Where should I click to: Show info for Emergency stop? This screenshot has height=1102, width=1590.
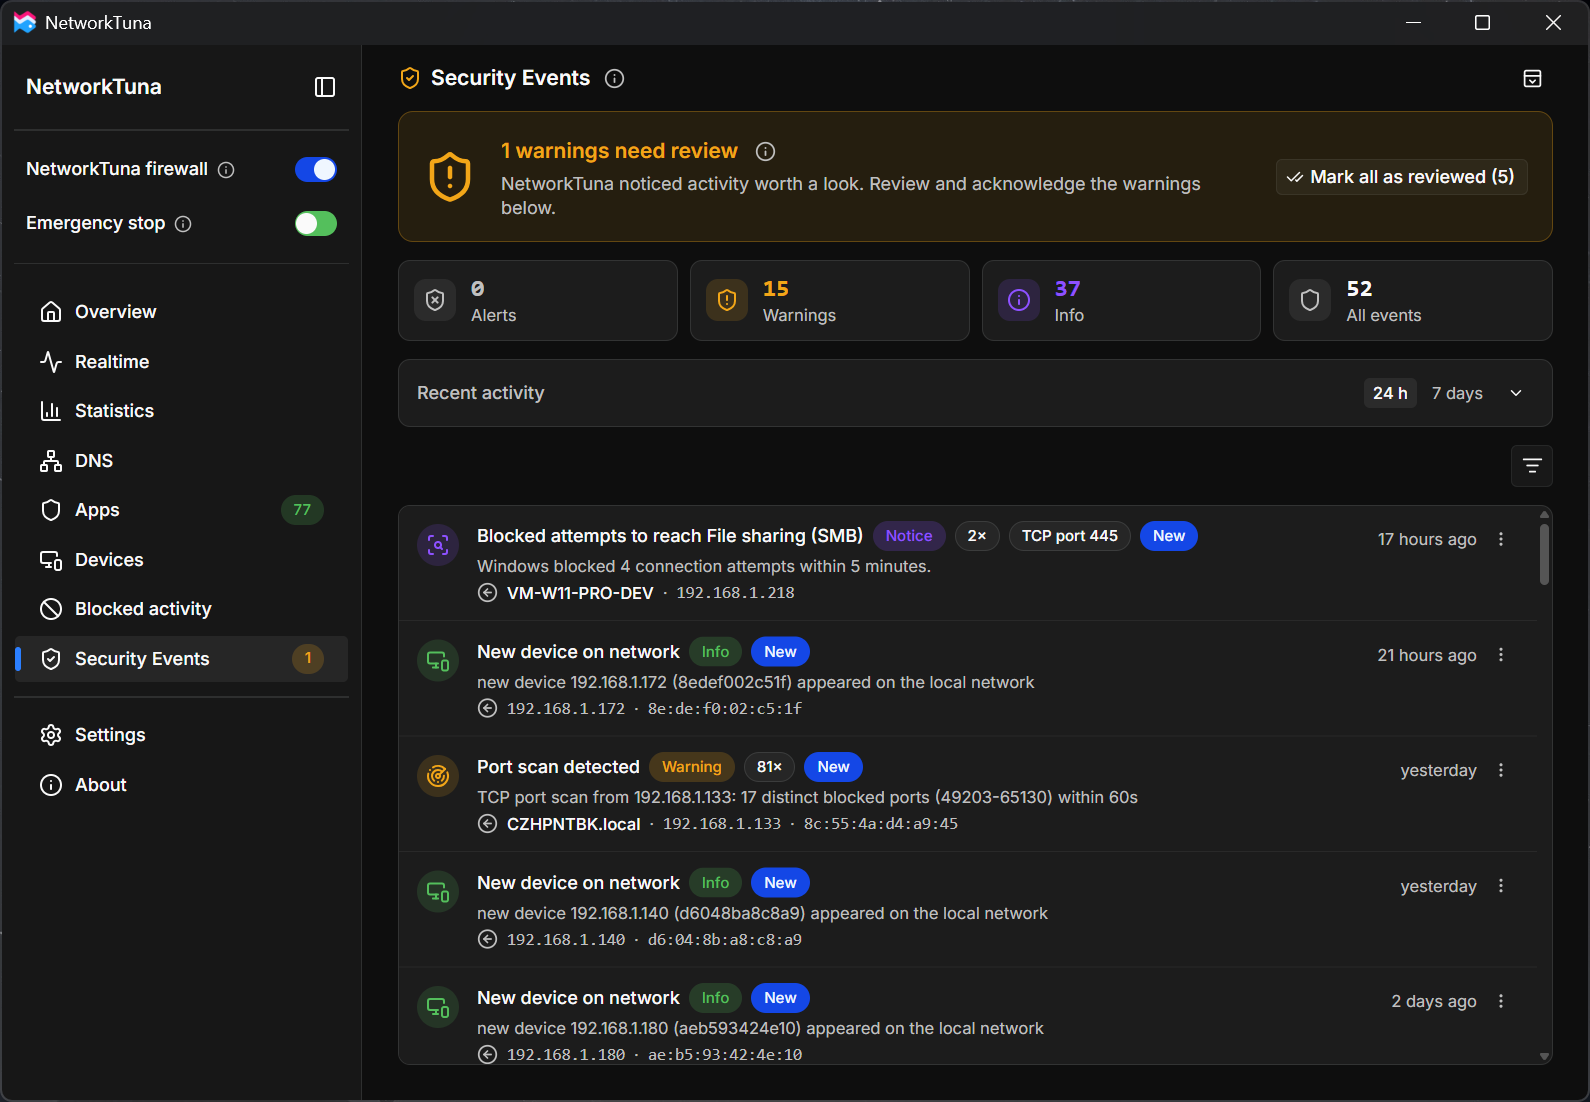coord(183,224)
